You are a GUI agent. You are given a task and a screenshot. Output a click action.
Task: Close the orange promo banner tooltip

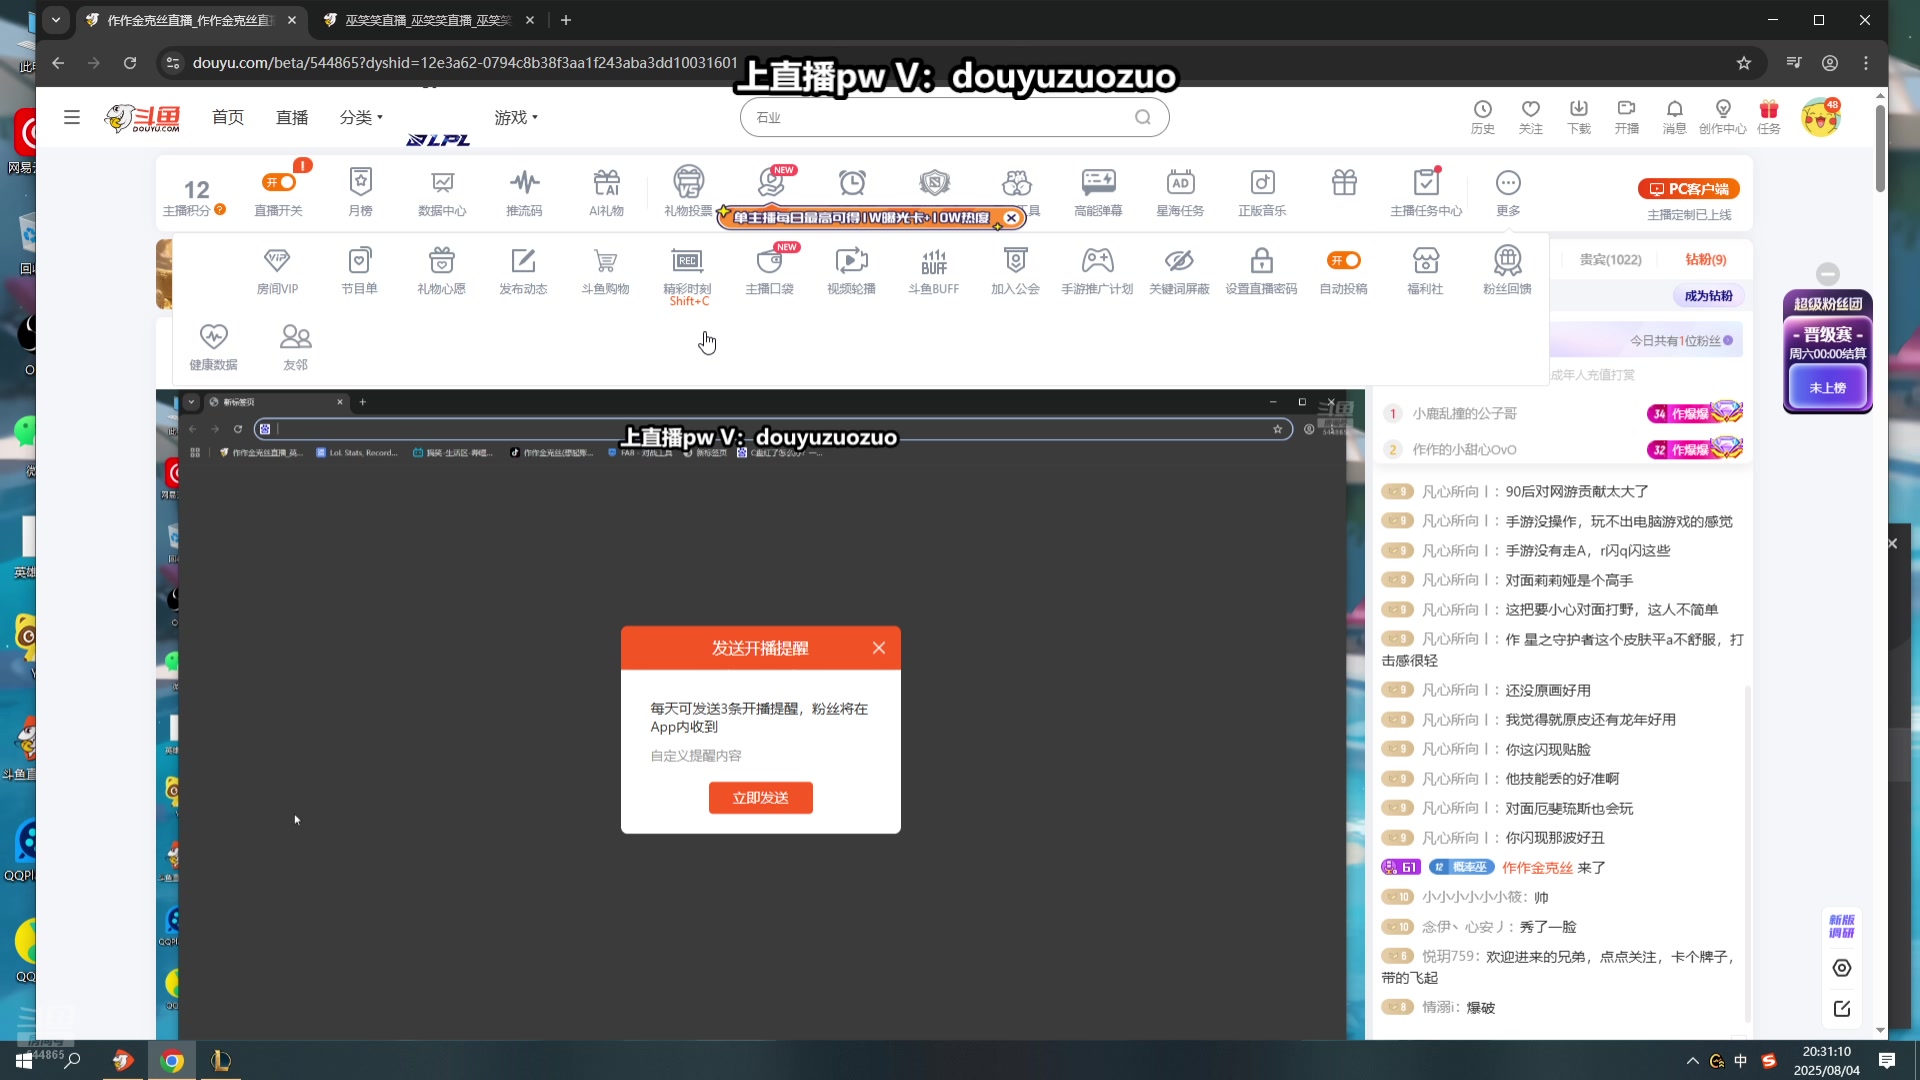[x=1011, y=217]
